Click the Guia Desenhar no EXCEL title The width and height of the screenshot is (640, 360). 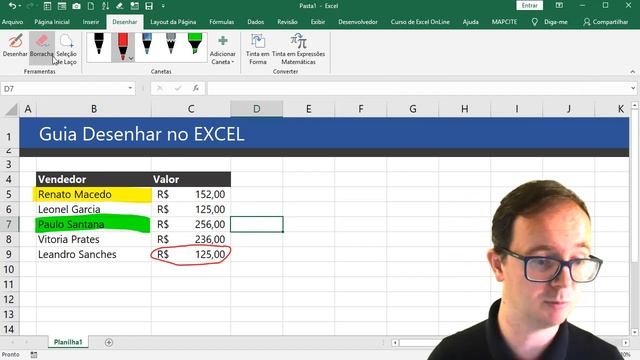coord(142,134)
